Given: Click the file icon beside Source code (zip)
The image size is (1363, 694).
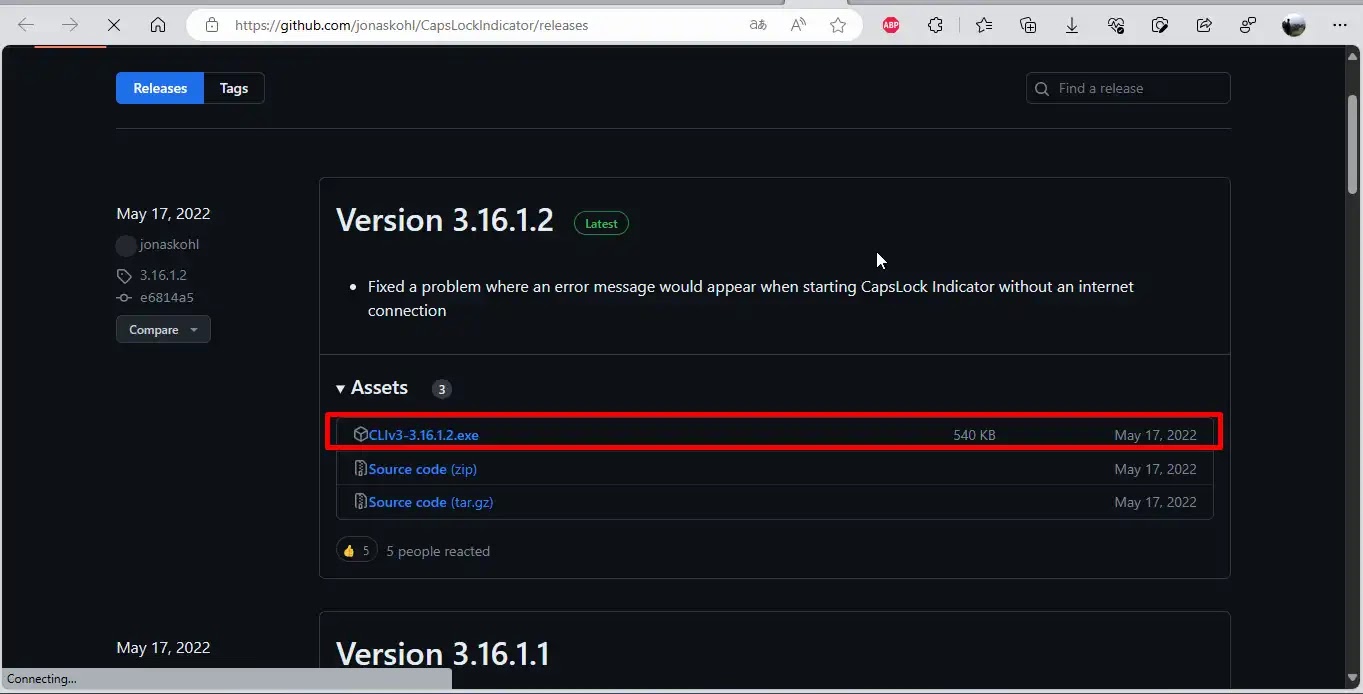Looking at the screenshot, I should 361,468.
